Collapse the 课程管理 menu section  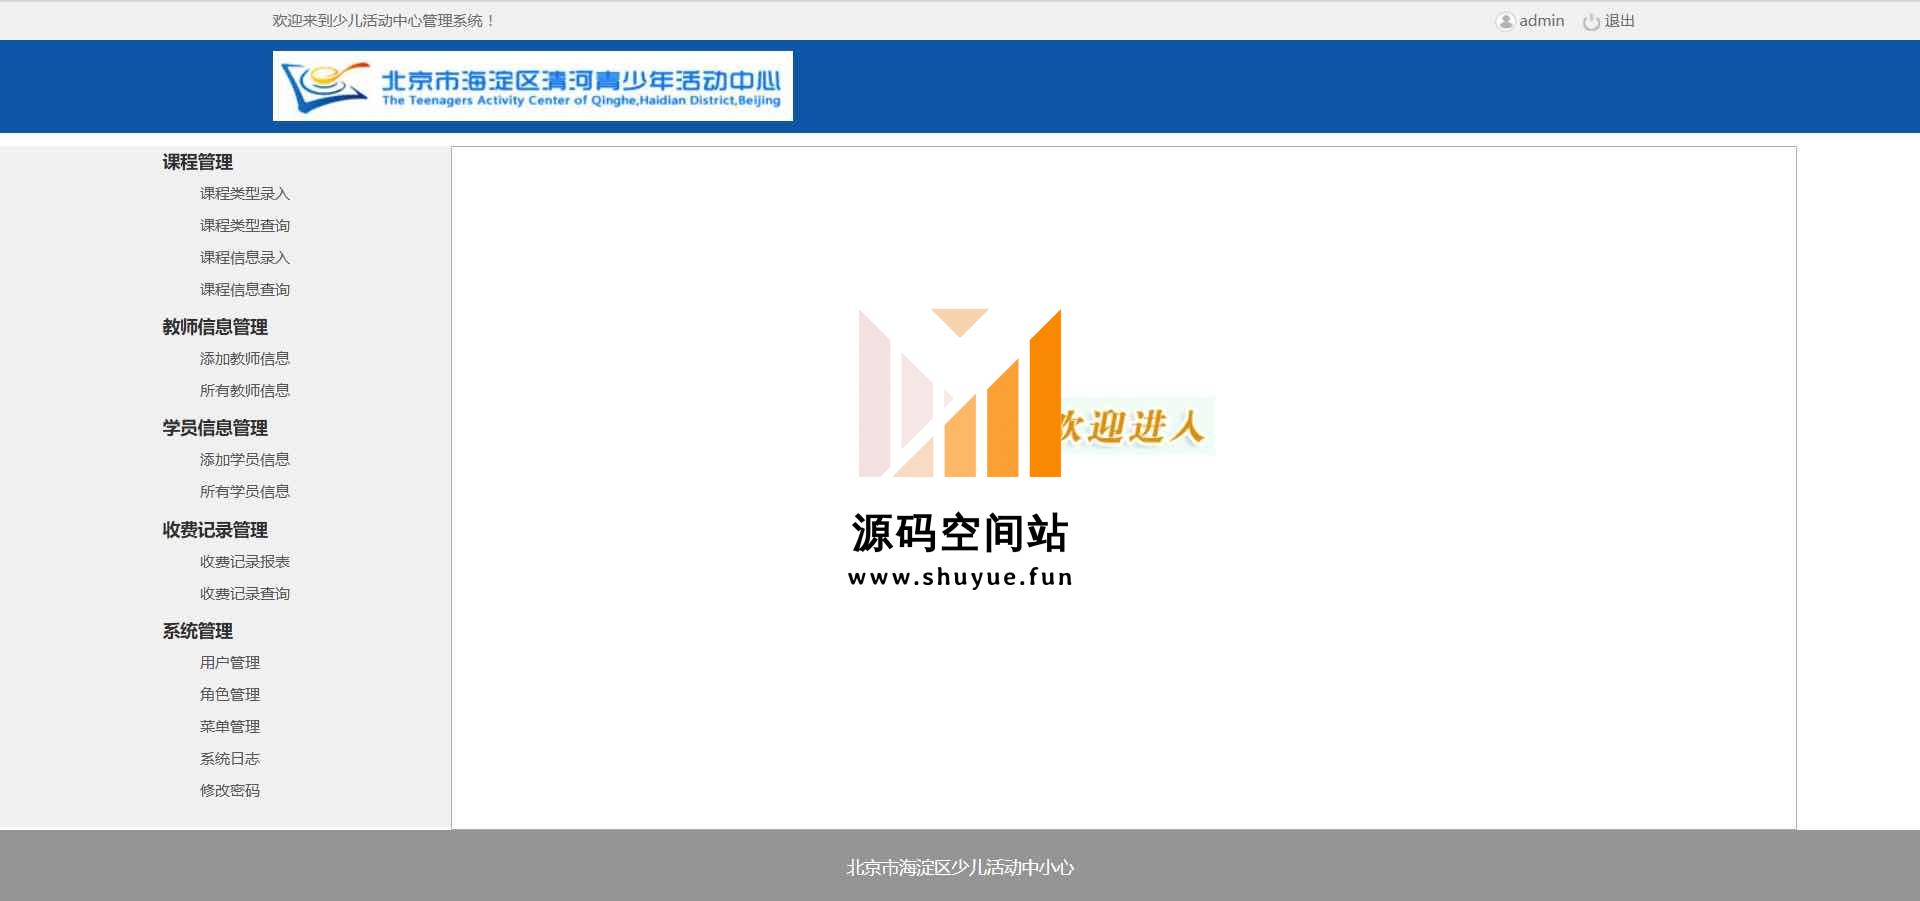point(198,162)
